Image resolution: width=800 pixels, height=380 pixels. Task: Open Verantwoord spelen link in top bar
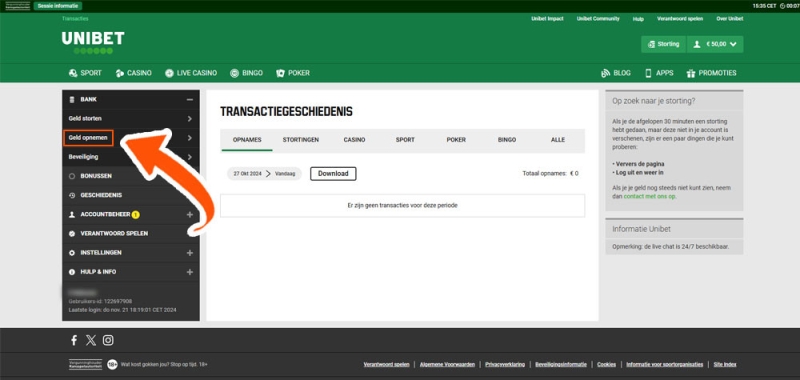pos(680,19)
